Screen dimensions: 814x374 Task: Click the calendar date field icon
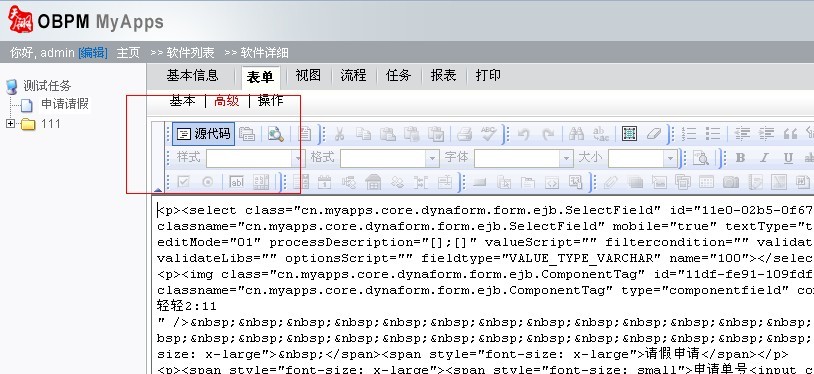click(x=324, y=182)
